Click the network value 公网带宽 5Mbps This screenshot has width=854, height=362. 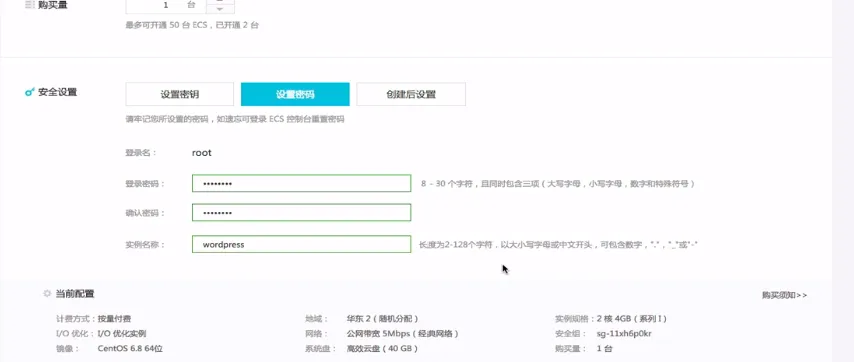coord(379,334)
